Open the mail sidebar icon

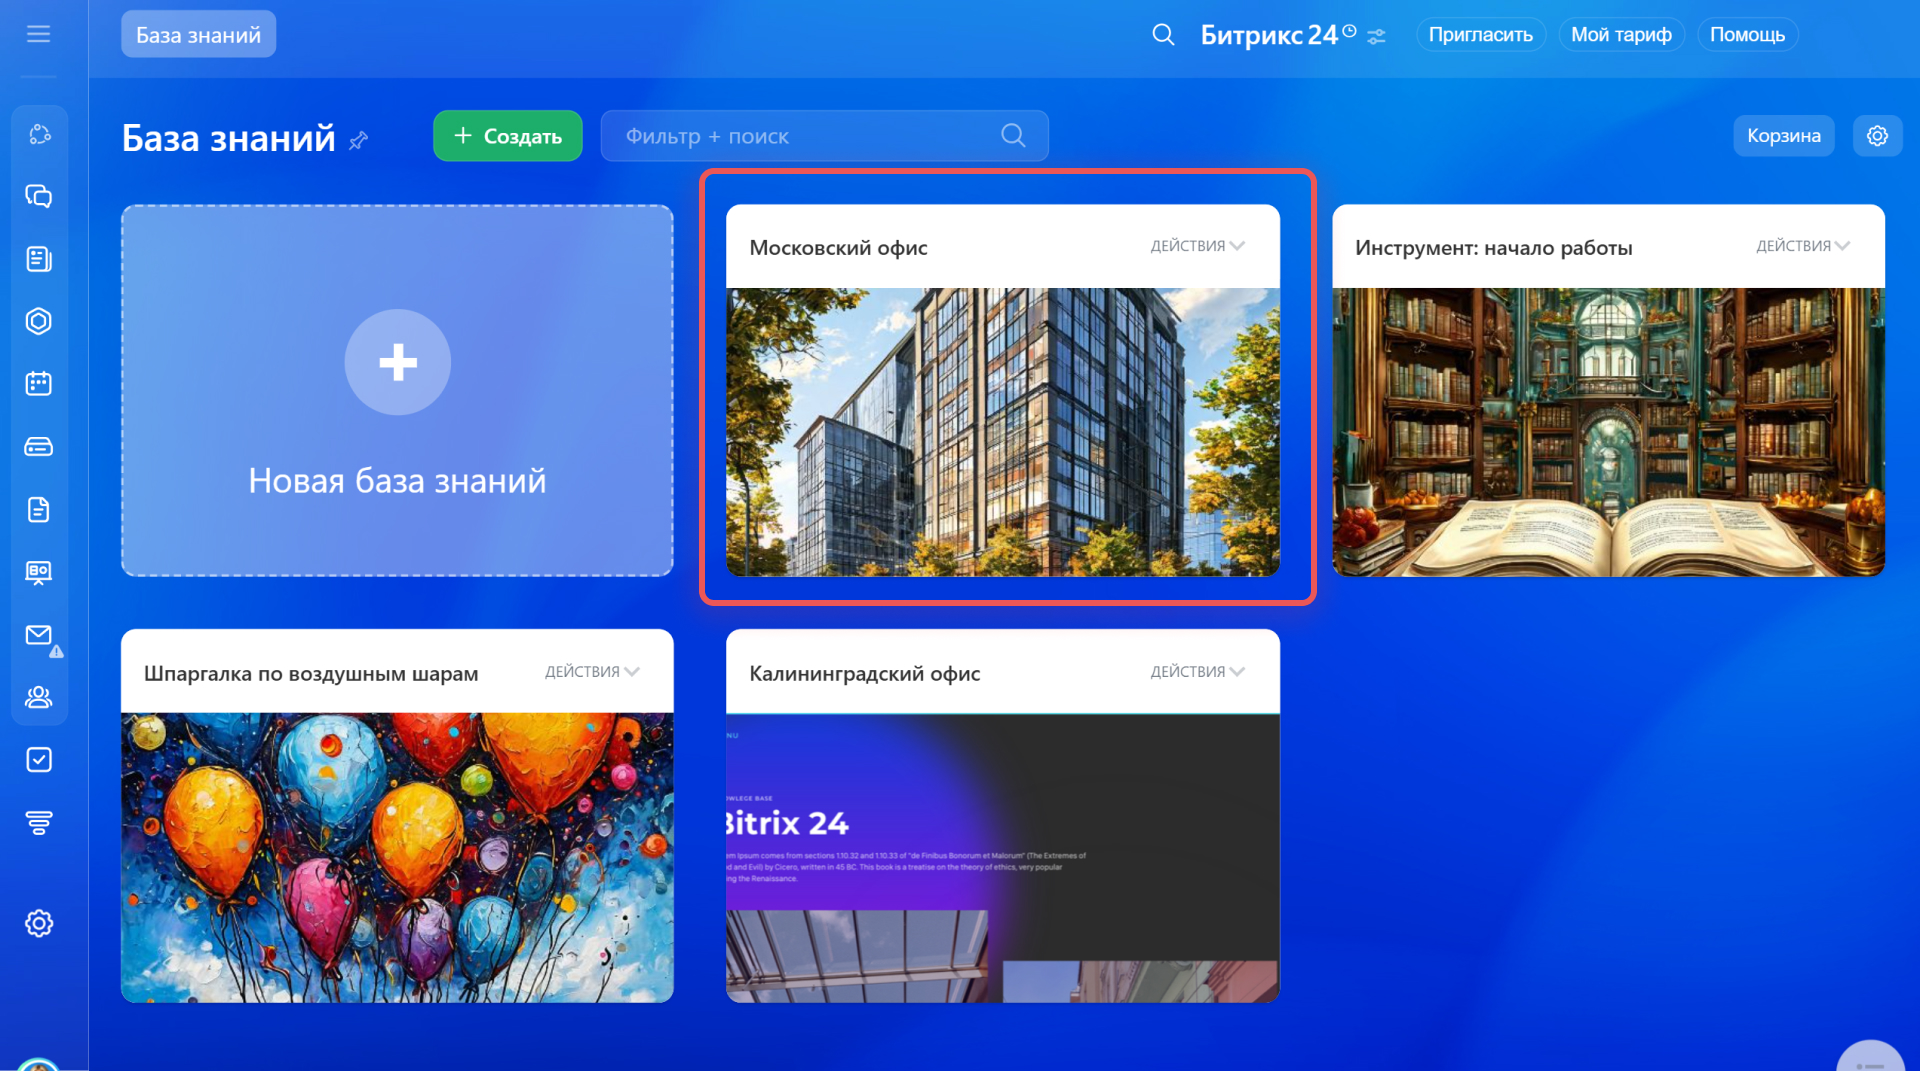coord(38,636)
